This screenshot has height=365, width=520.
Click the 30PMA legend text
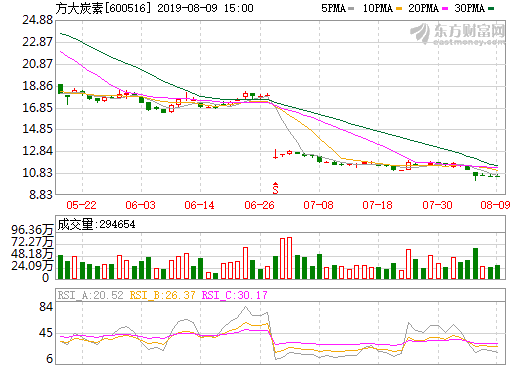pos(469,8)
